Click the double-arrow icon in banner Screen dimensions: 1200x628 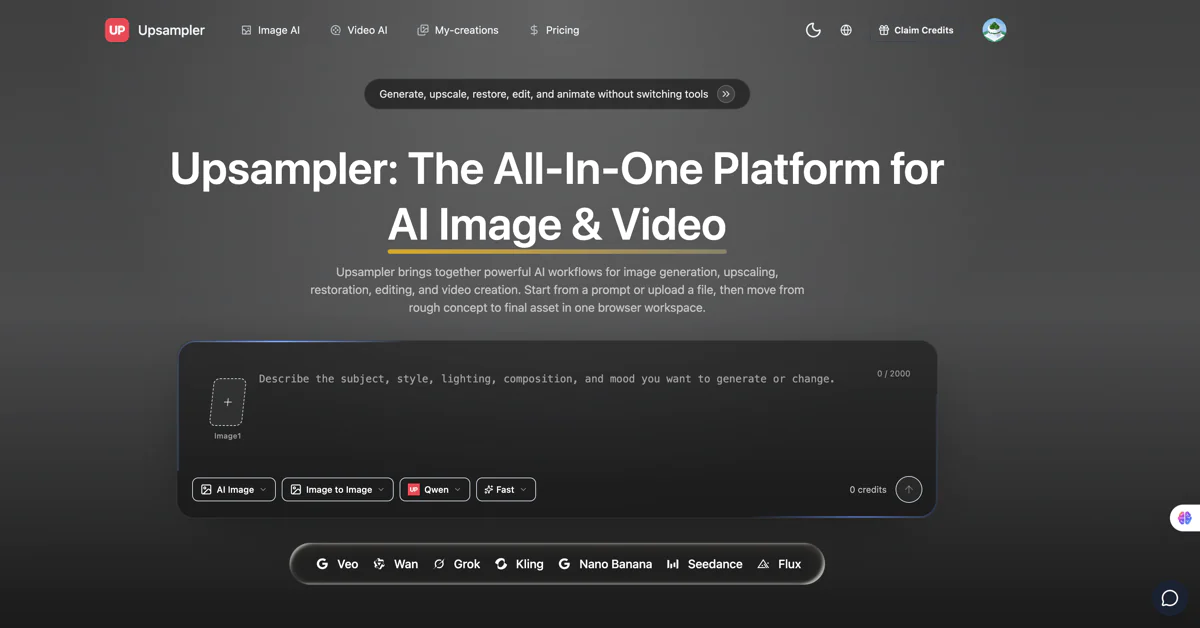(726, 94)
